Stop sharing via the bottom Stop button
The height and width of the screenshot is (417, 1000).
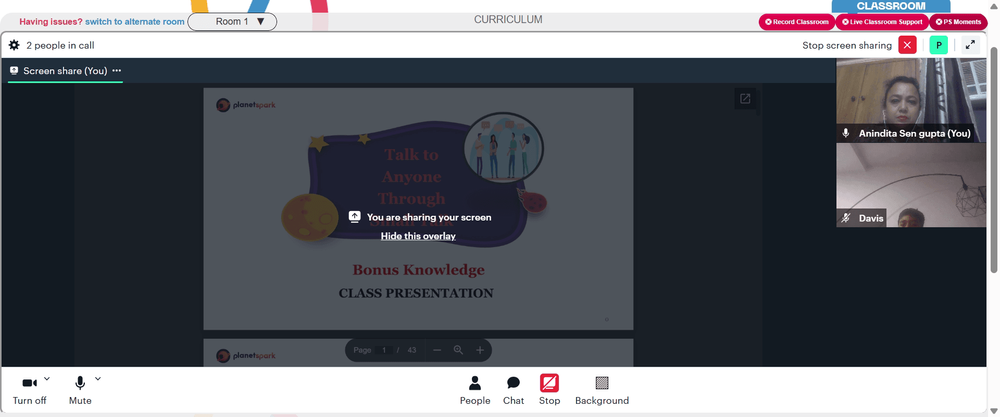(549, 390)
